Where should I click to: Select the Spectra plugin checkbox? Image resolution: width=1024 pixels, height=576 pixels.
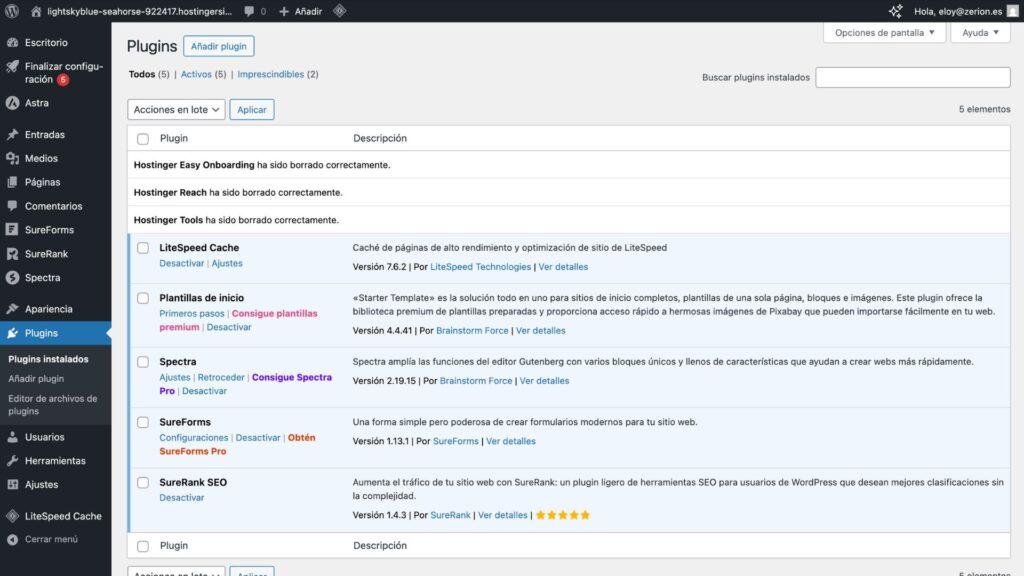[143, 360]
